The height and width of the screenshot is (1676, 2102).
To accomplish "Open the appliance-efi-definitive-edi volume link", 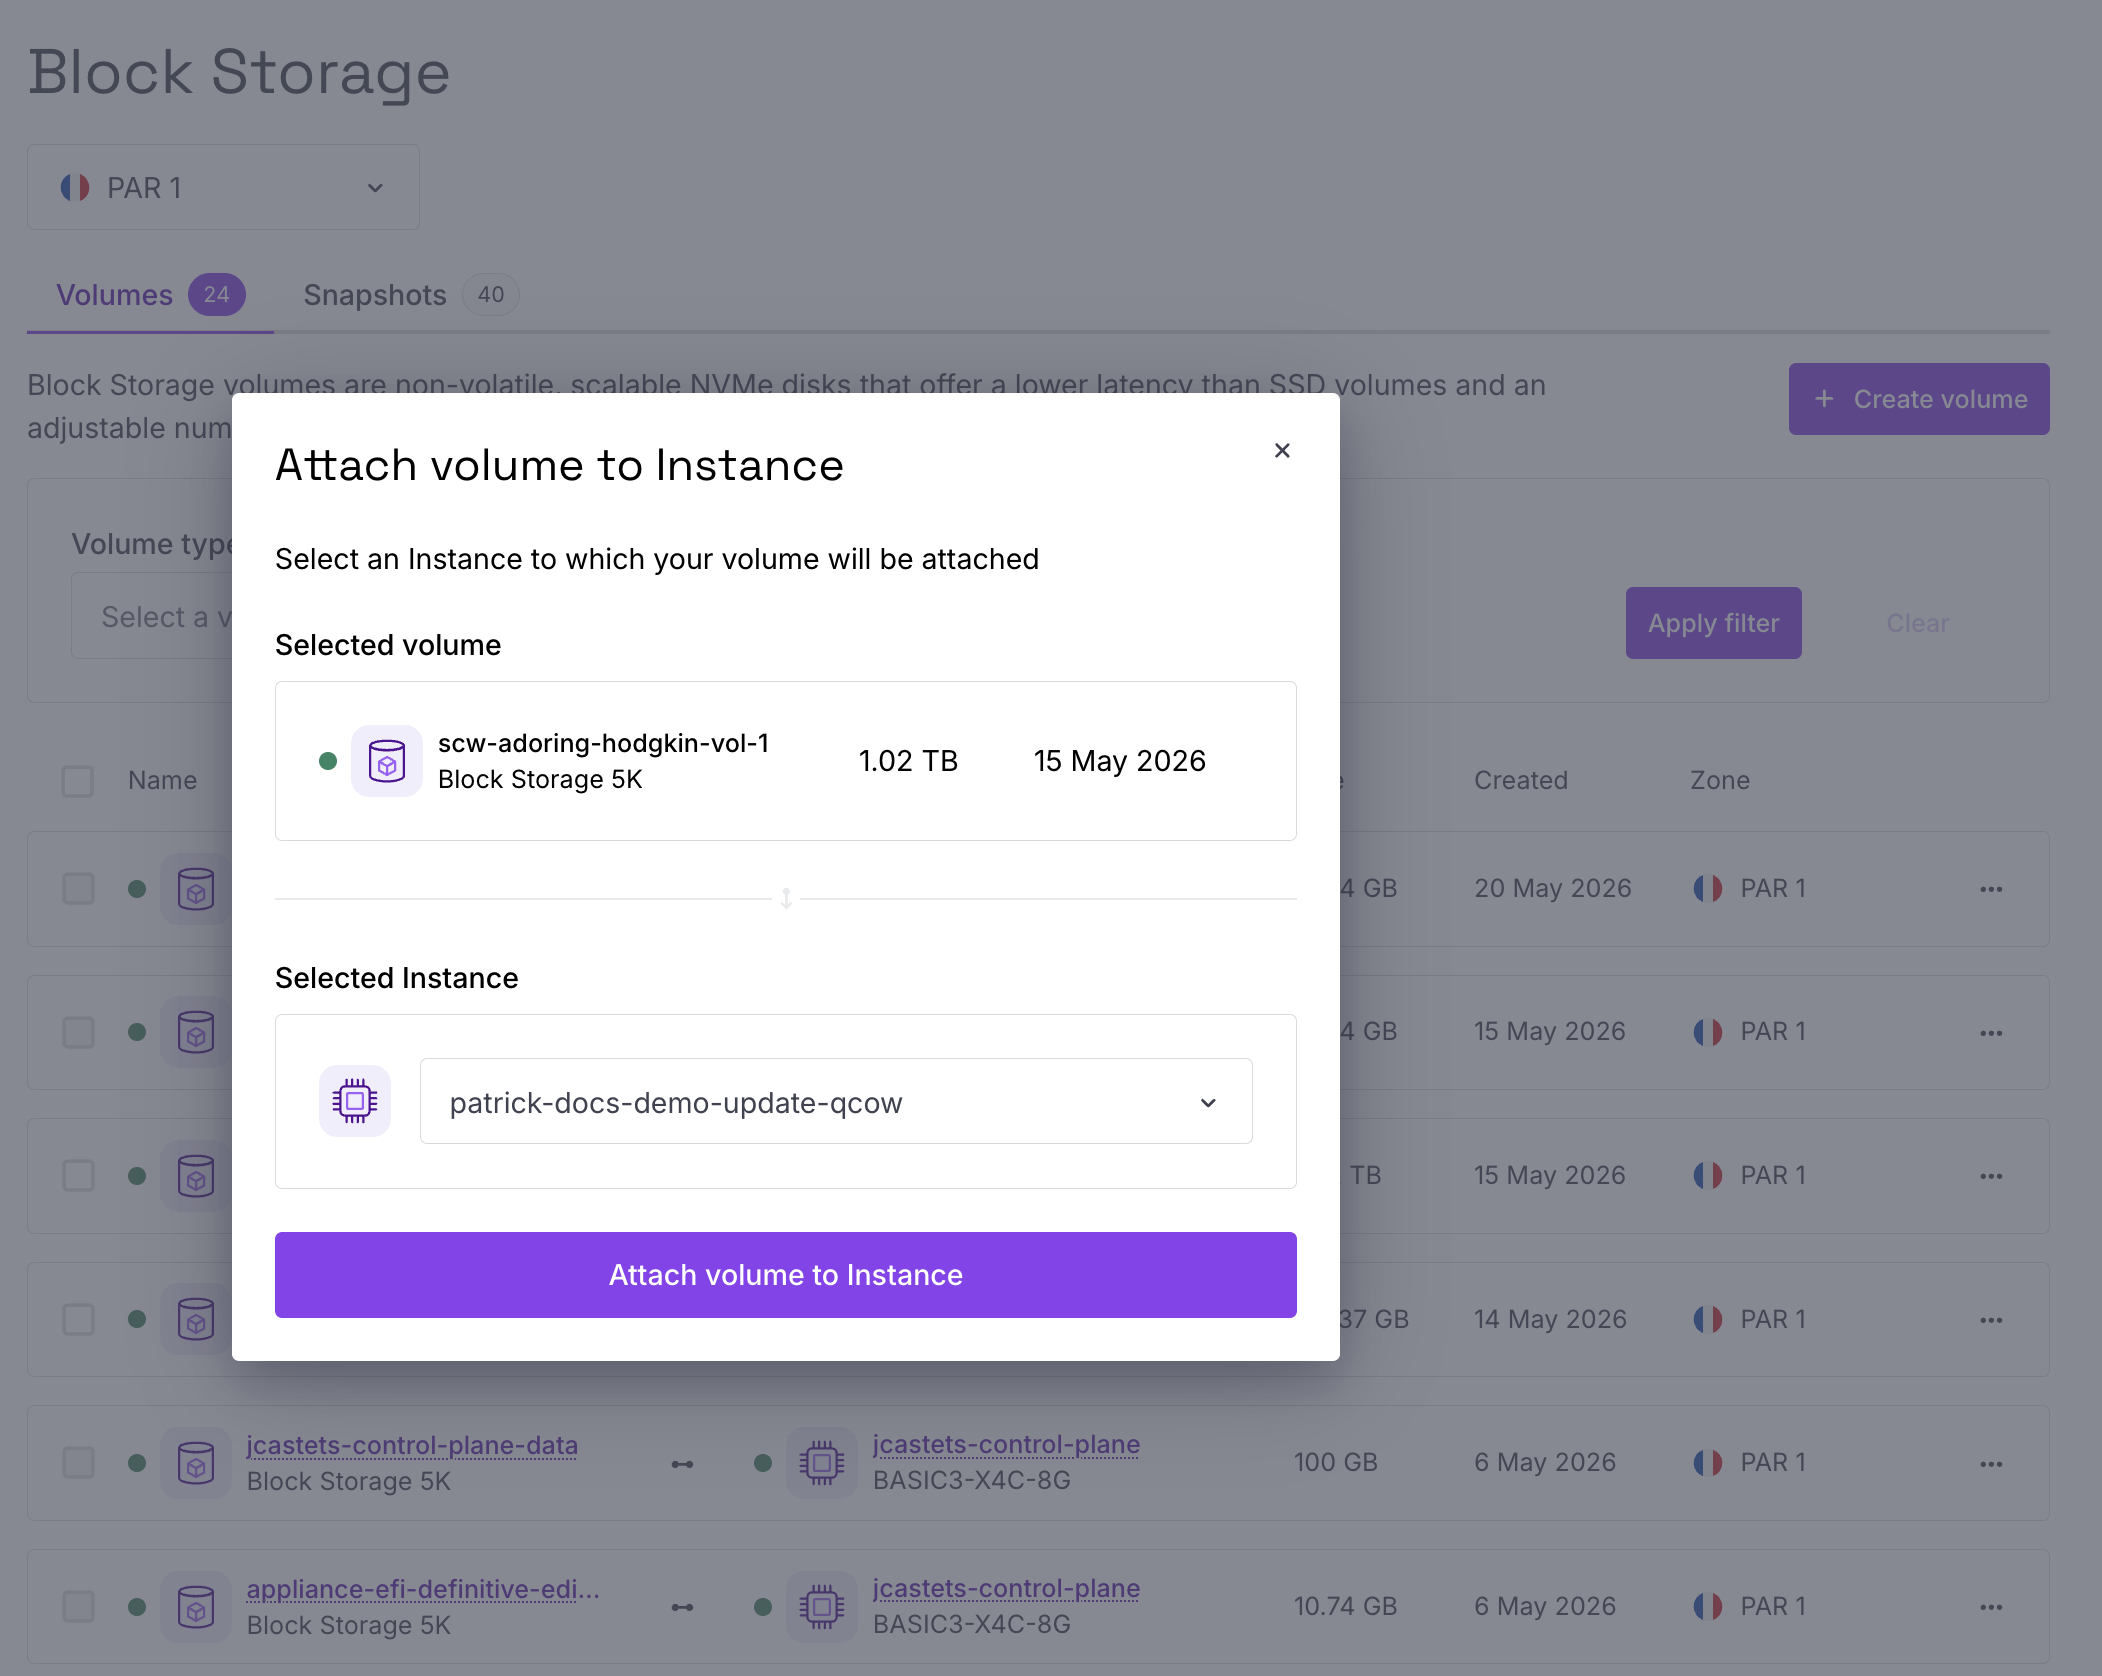I will point(423,1589).
